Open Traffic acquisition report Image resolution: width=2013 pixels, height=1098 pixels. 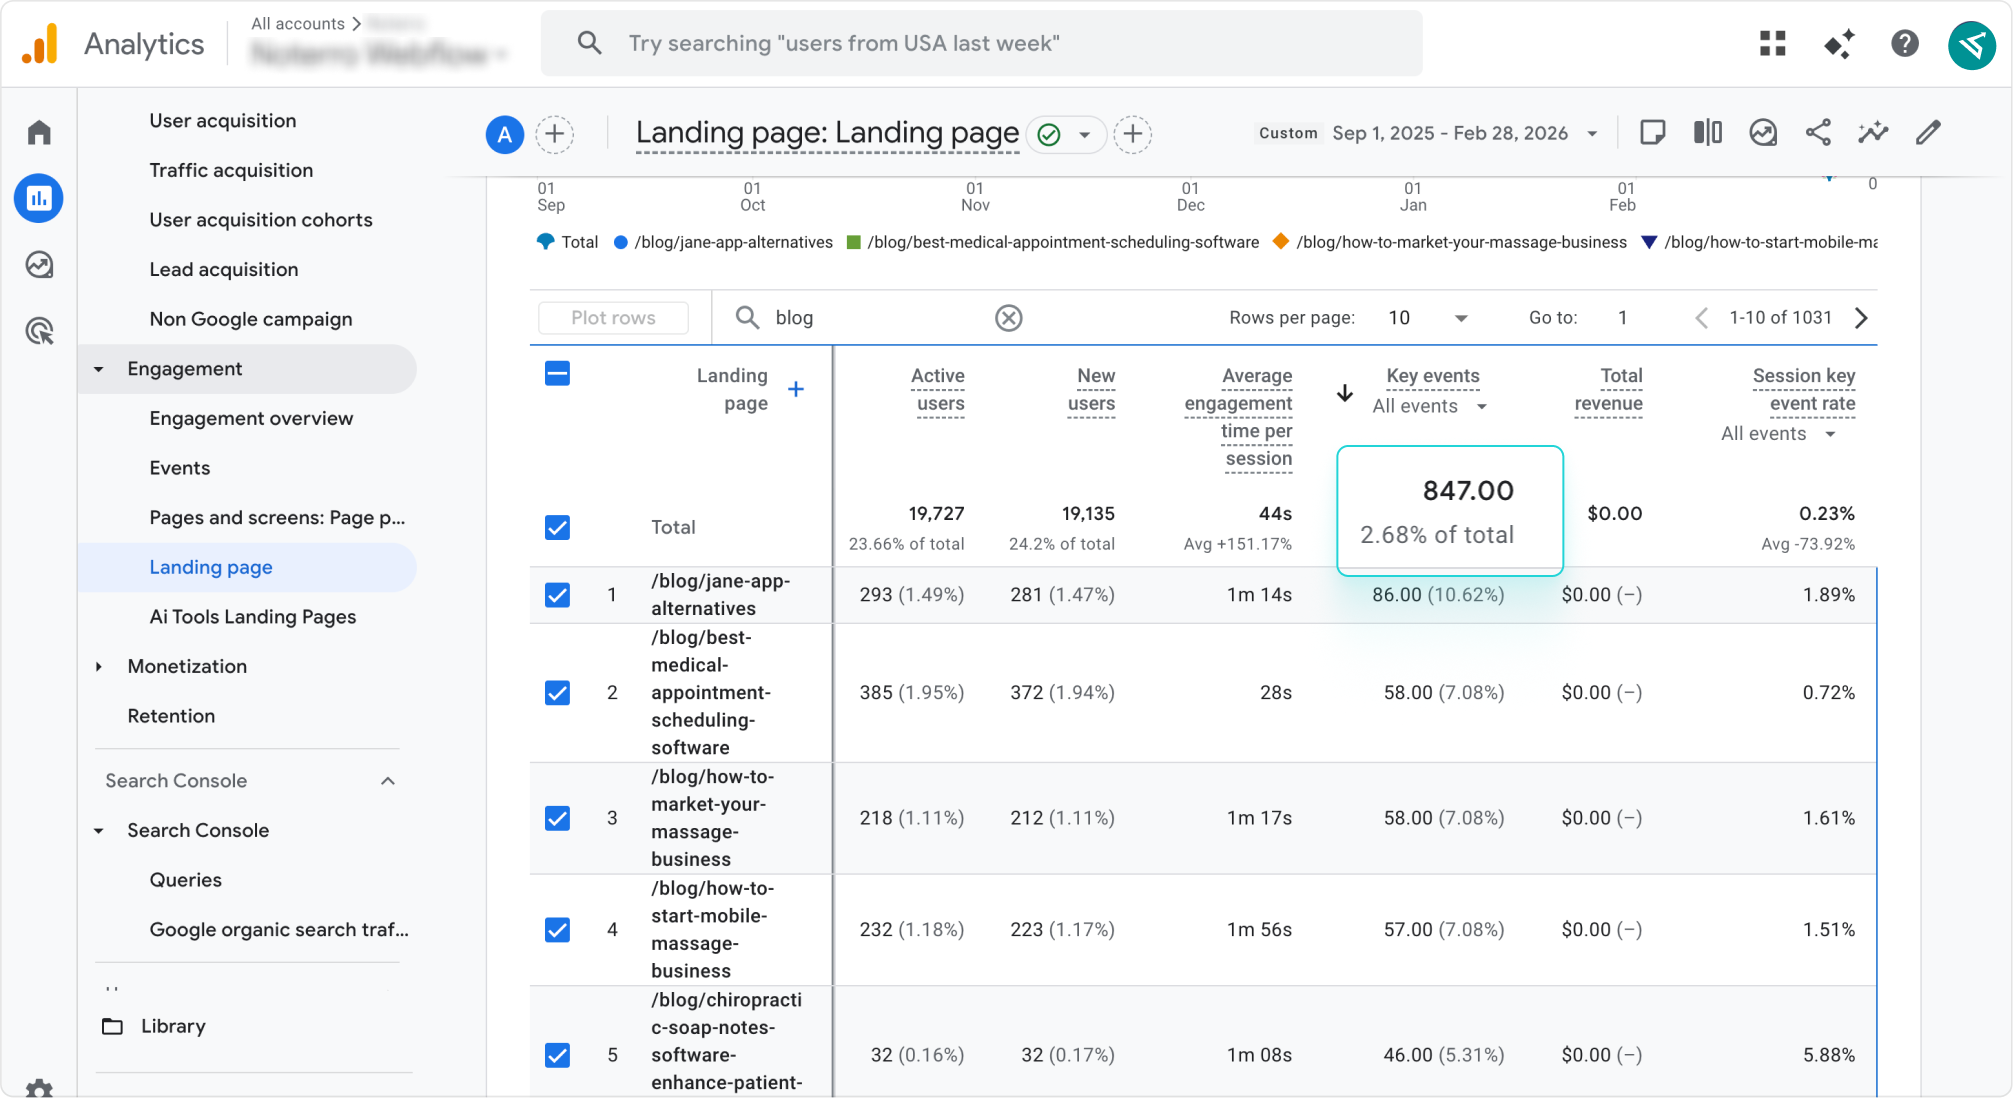pos(231,170)
